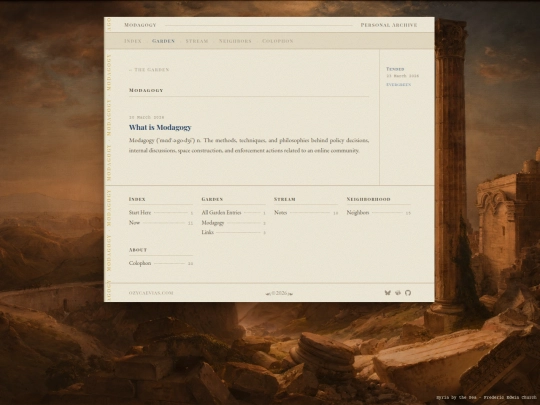Click the 'About' footer heading
The width and height of the screenshot is (540, 405).
(138, 250)
